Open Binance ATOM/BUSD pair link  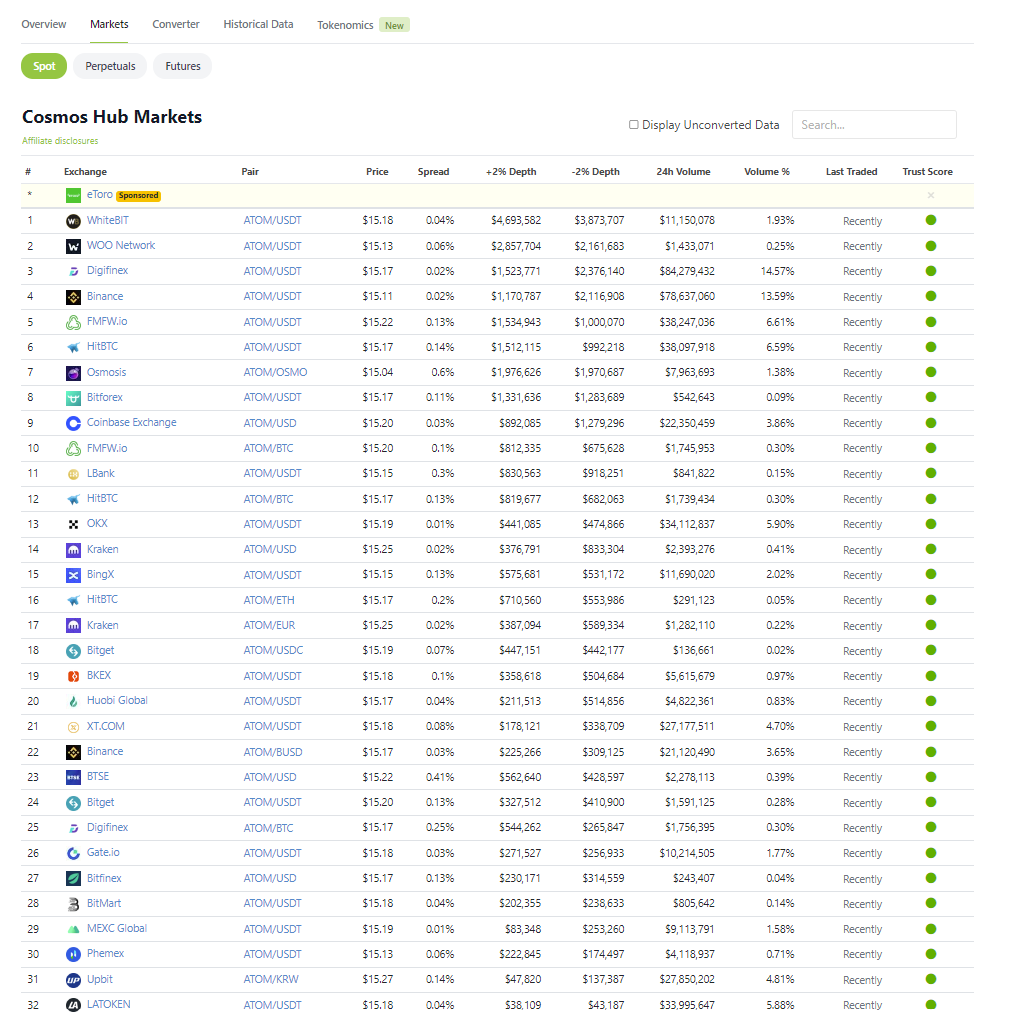pyautogui.click(x=273, y=752)
